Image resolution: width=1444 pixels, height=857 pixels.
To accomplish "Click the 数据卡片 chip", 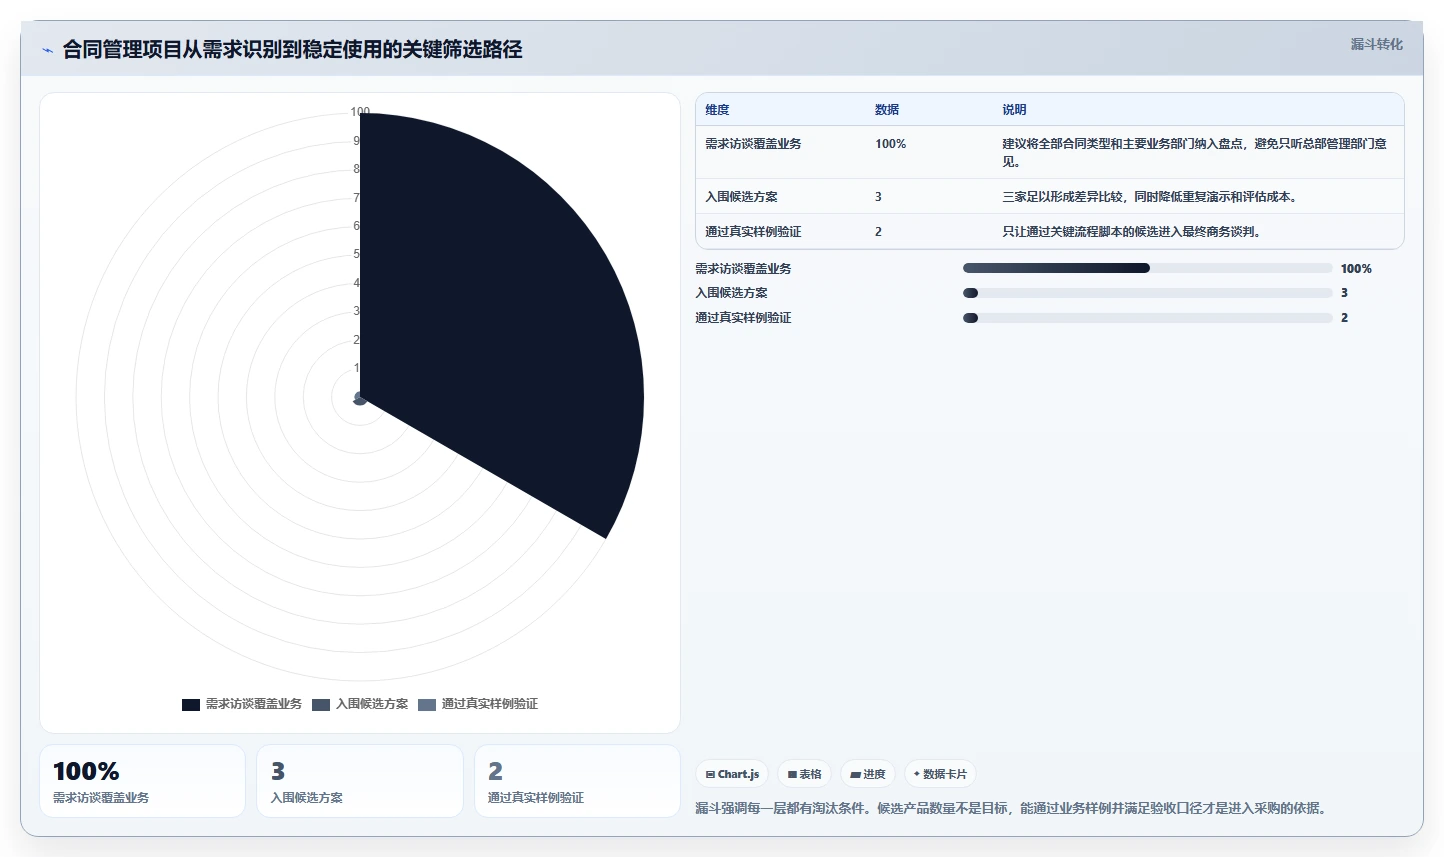I will pos(940,774).
